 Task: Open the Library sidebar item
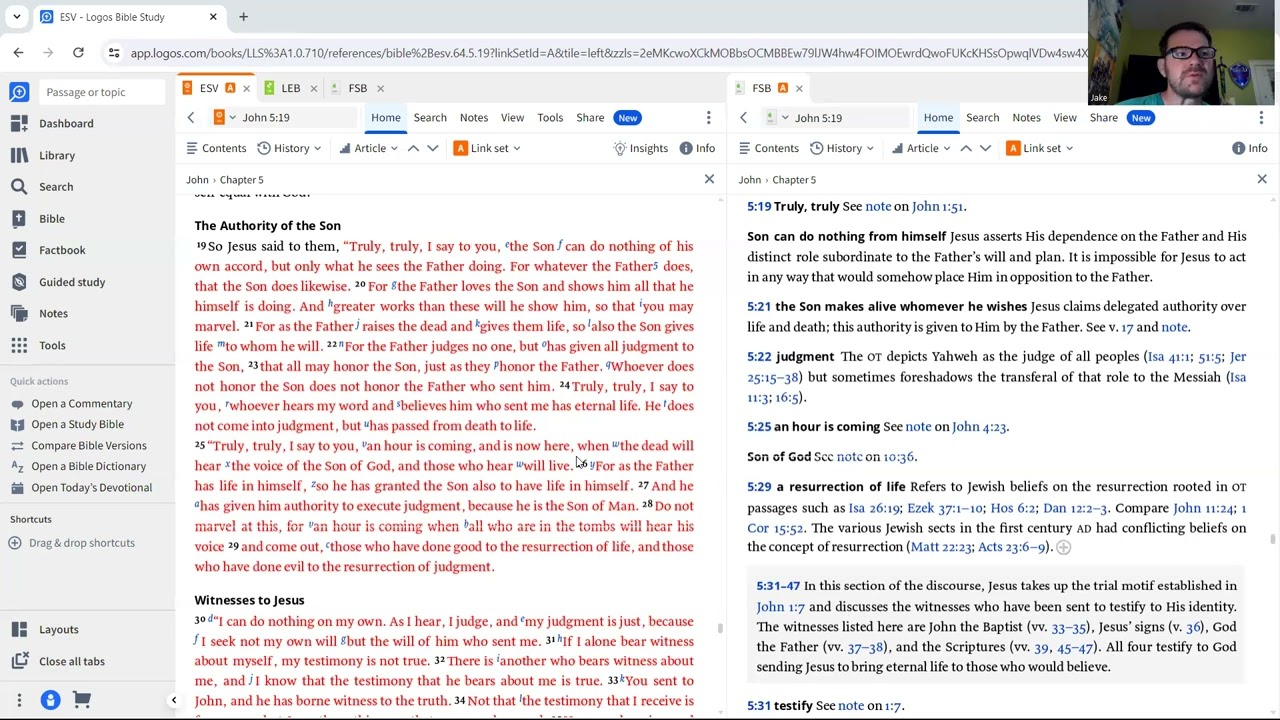pyautogui.click(x=57, y=155)
